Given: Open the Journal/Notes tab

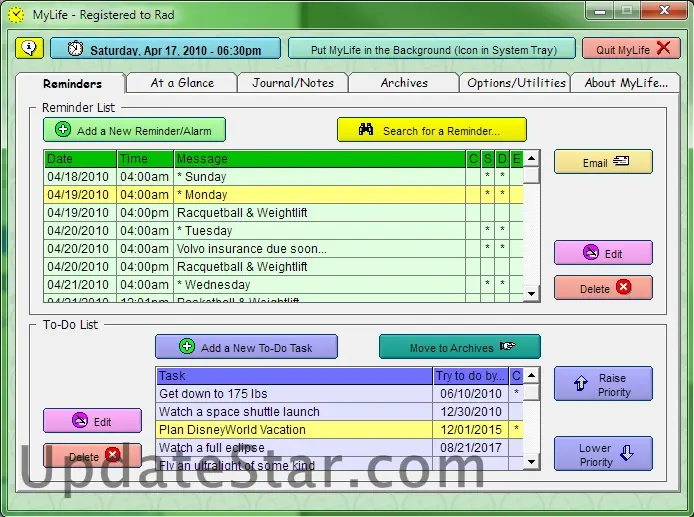Looking at the screenshot, I should click(x=293, y=83).
